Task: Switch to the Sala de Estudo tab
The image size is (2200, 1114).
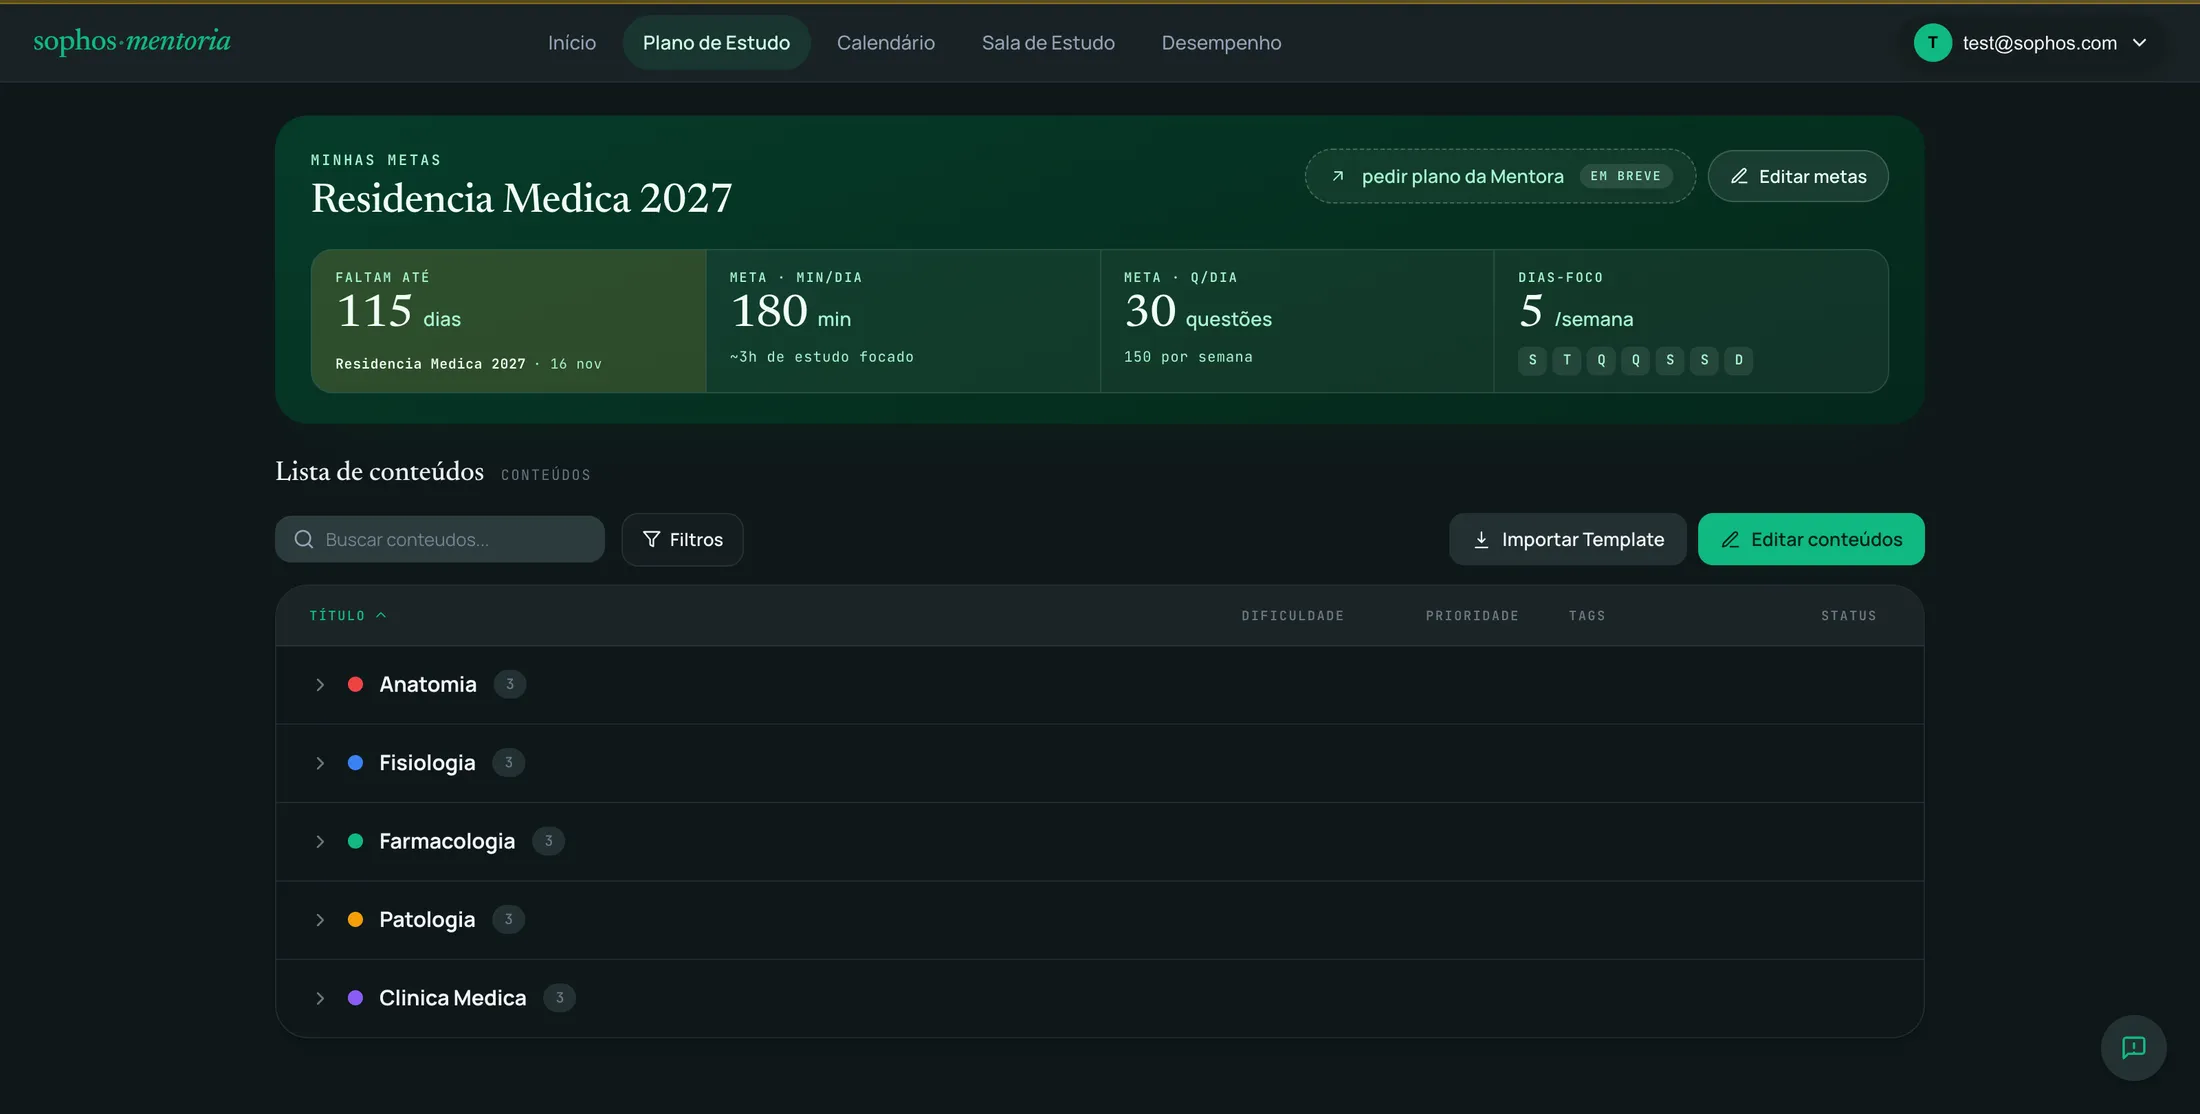Action: pyautogui.click(x=1048, y=43)
